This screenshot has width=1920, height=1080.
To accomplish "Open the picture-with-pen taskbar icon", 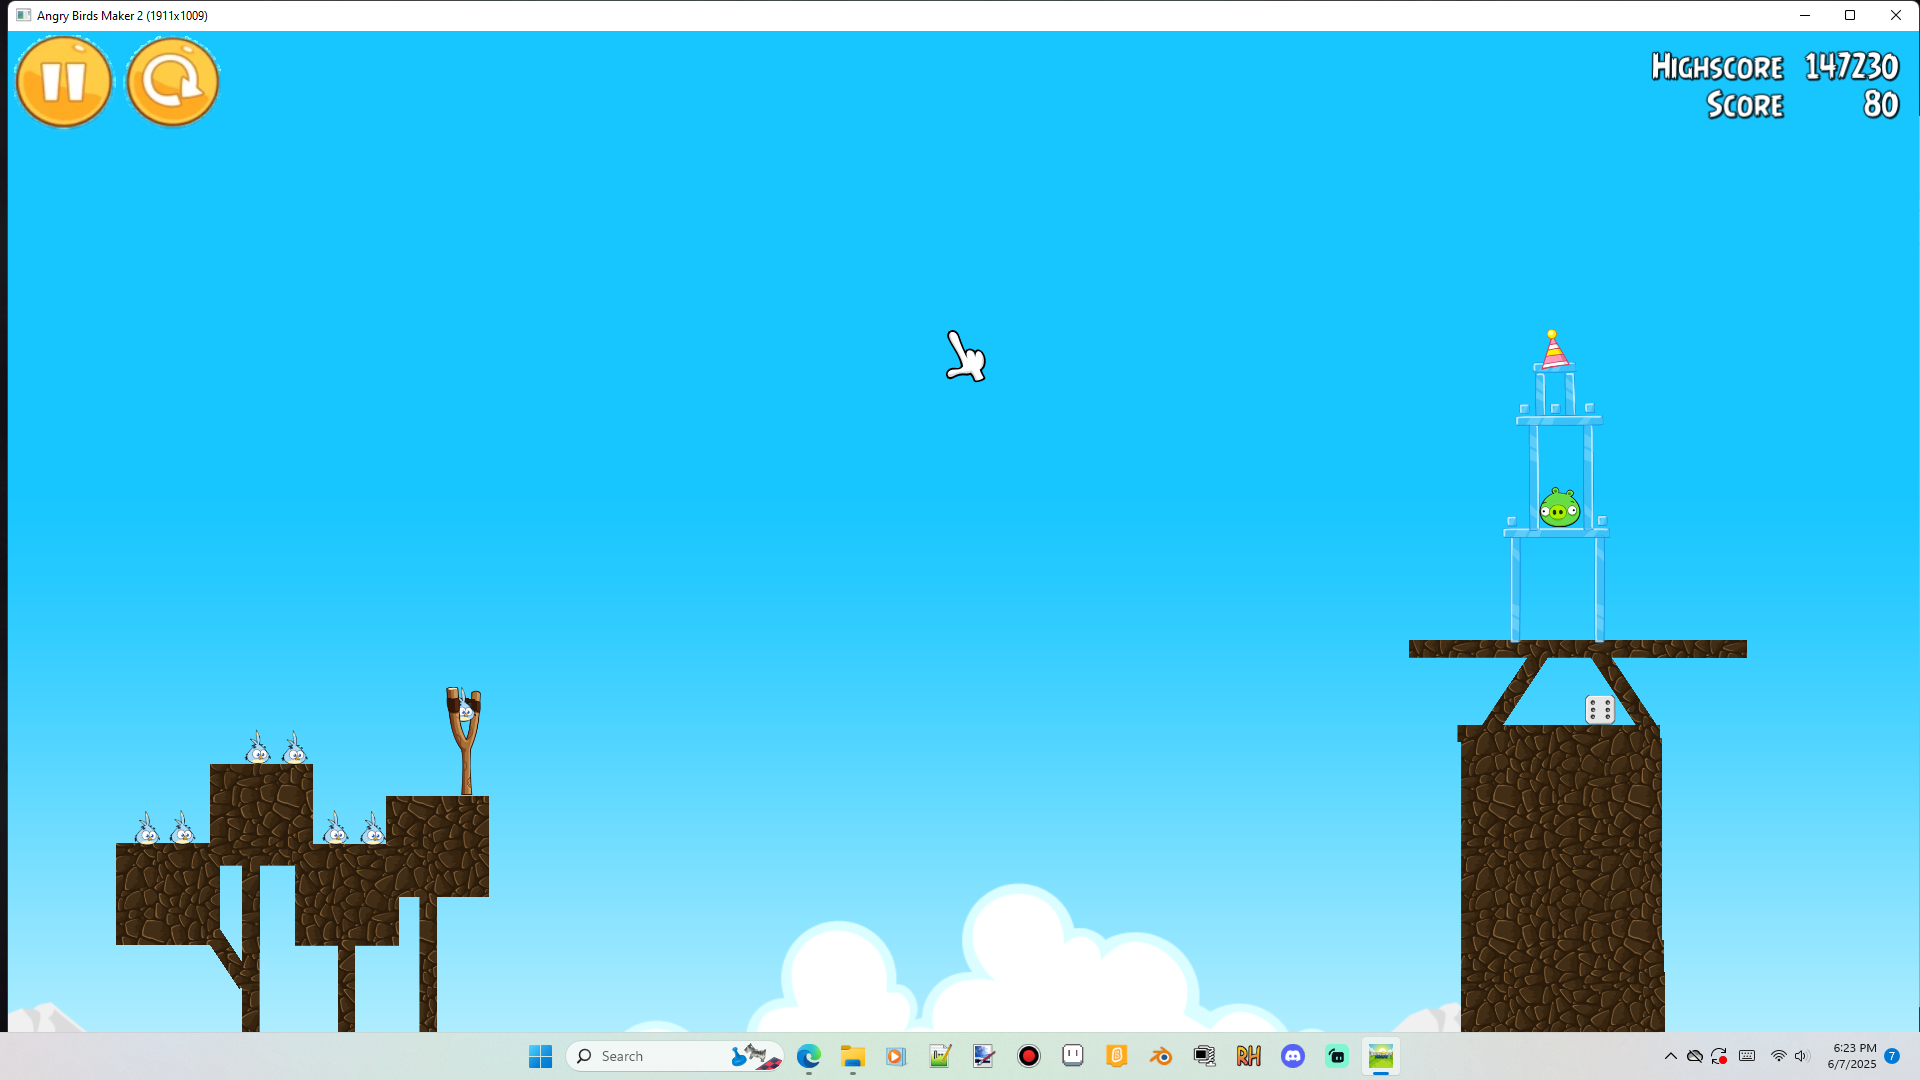I will (984, 1056).
